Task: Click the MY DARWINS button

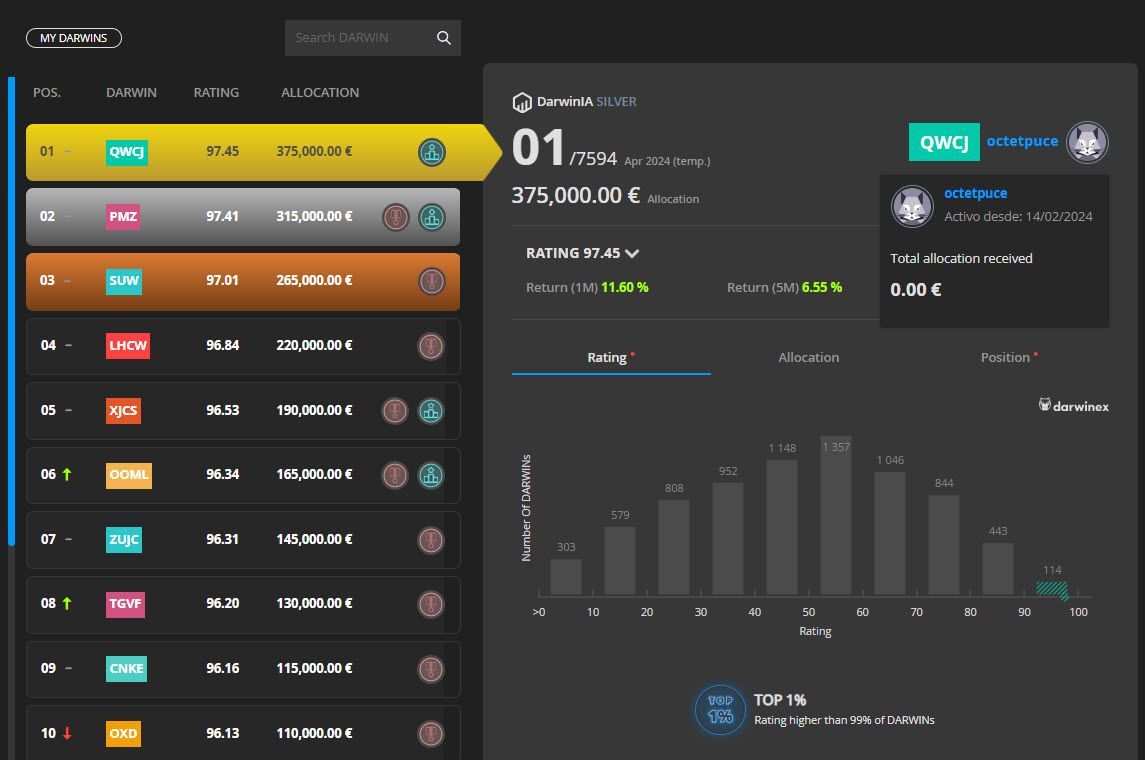Action: [x=73, y=38]
